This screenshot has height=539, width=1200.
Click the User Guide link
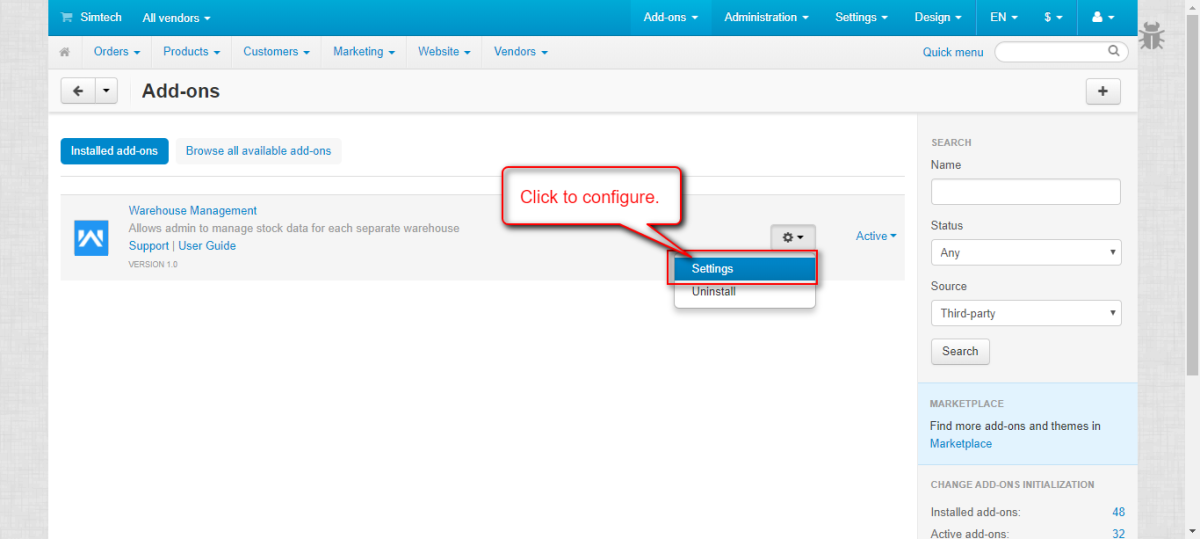(x=207, y=245)
